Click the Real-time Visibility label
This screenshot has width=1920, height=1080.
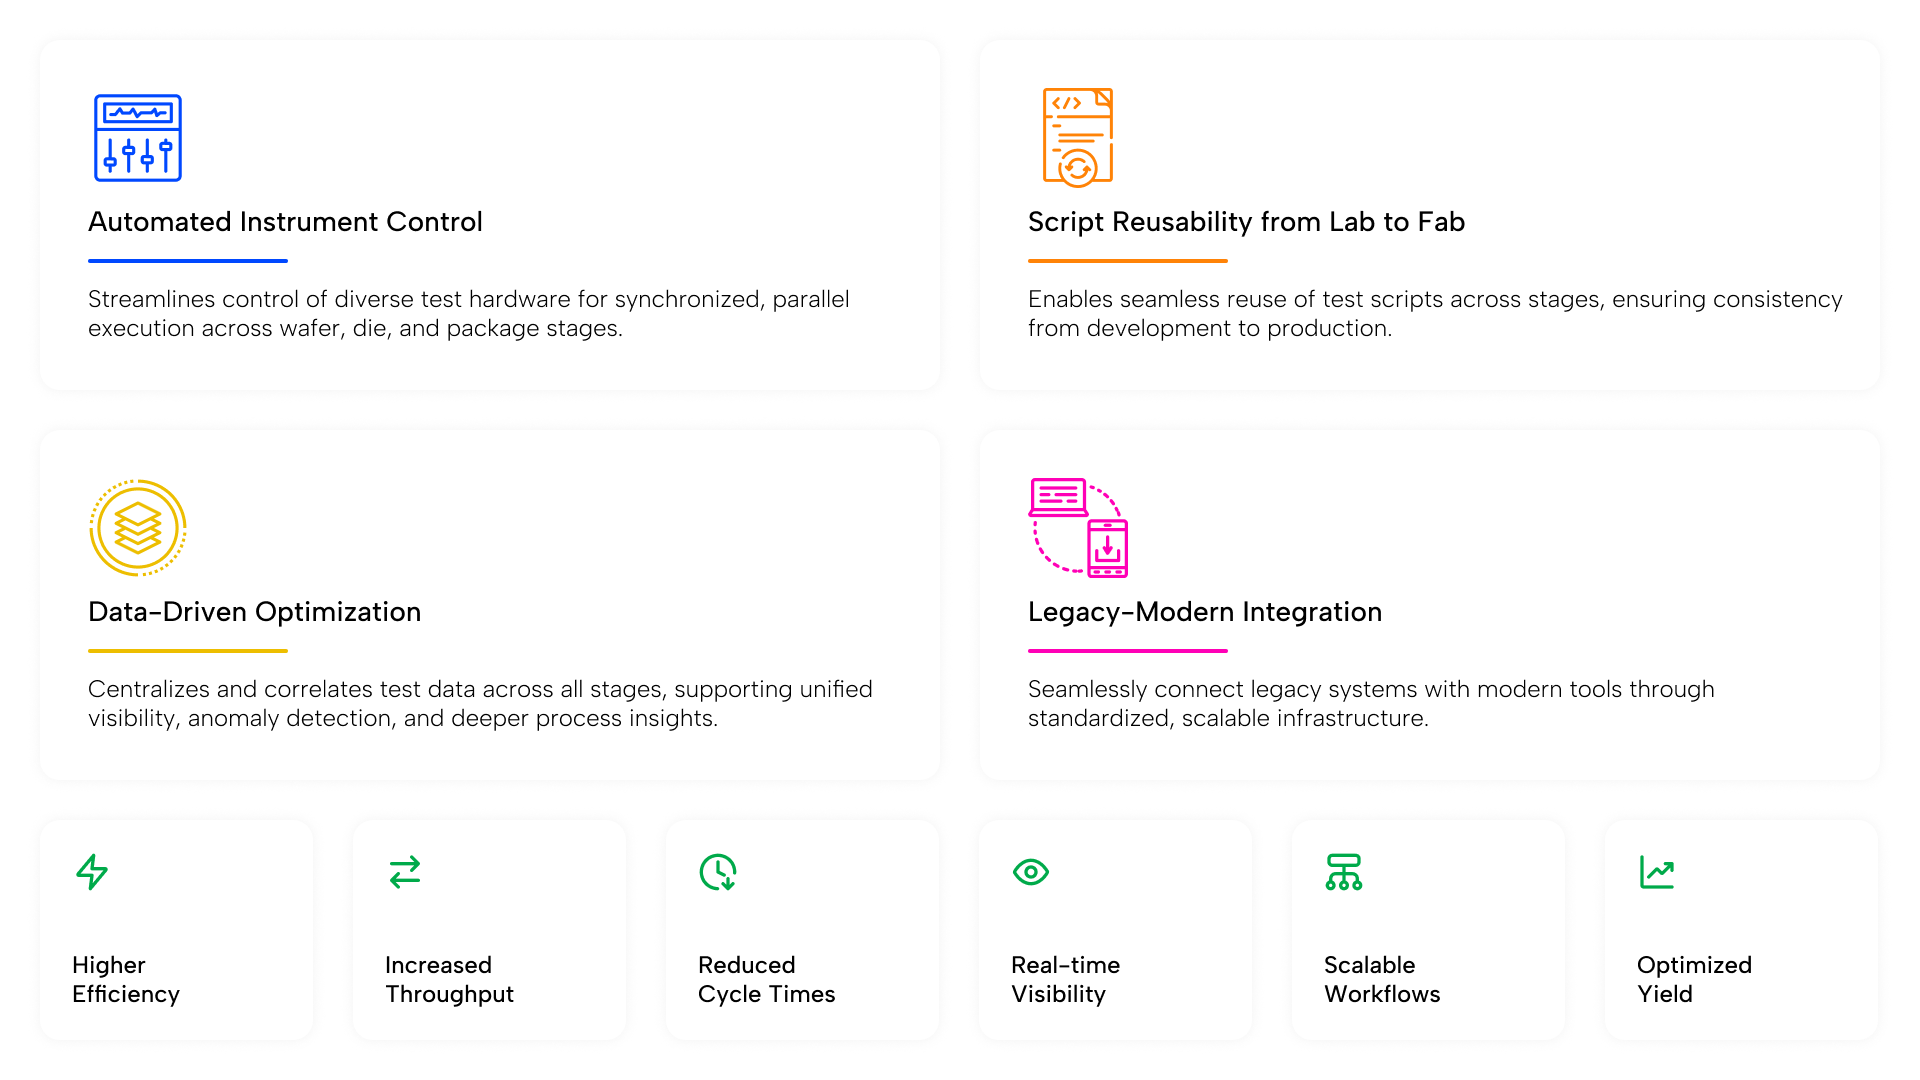click(1065, 980)
